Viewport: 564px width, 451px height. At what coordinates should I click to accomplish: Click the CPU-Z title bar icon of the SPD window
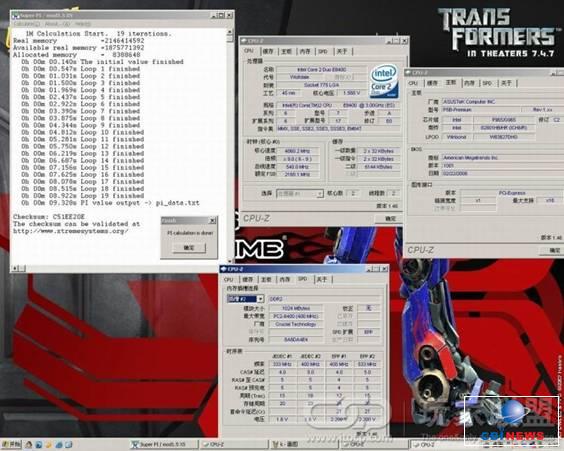(x=223, y=269)
